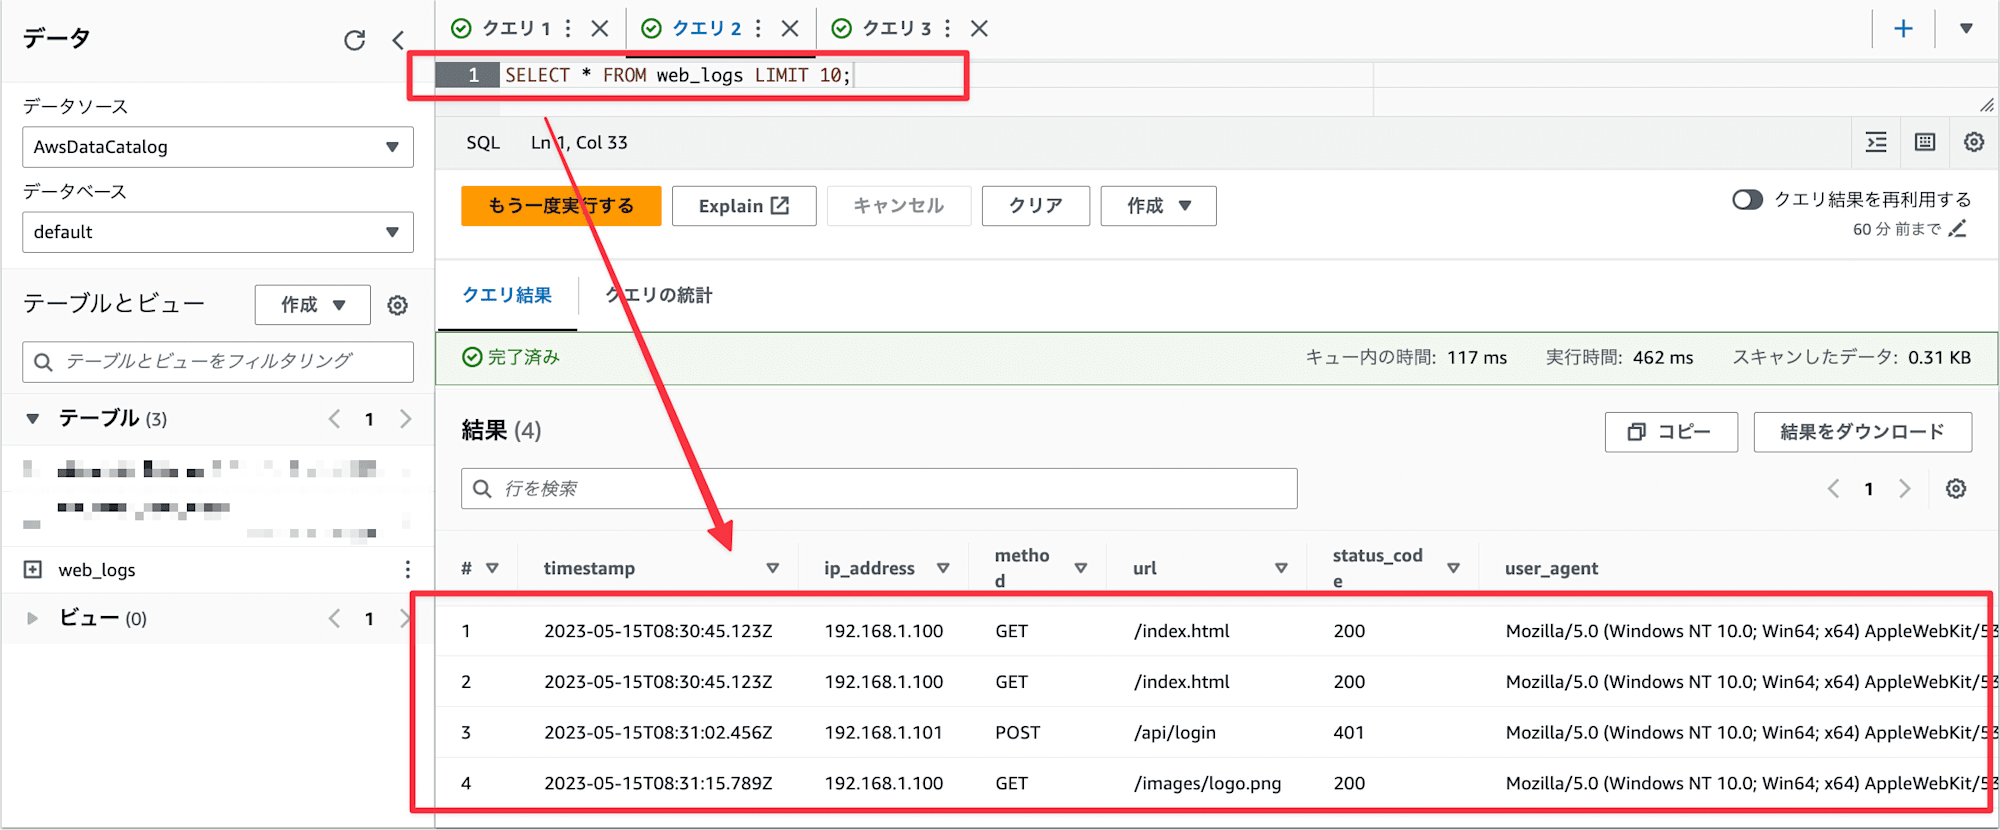Sort results by method column
Screen dimensions: 2000x830
pyautogui.click(x=1080, y=568)
